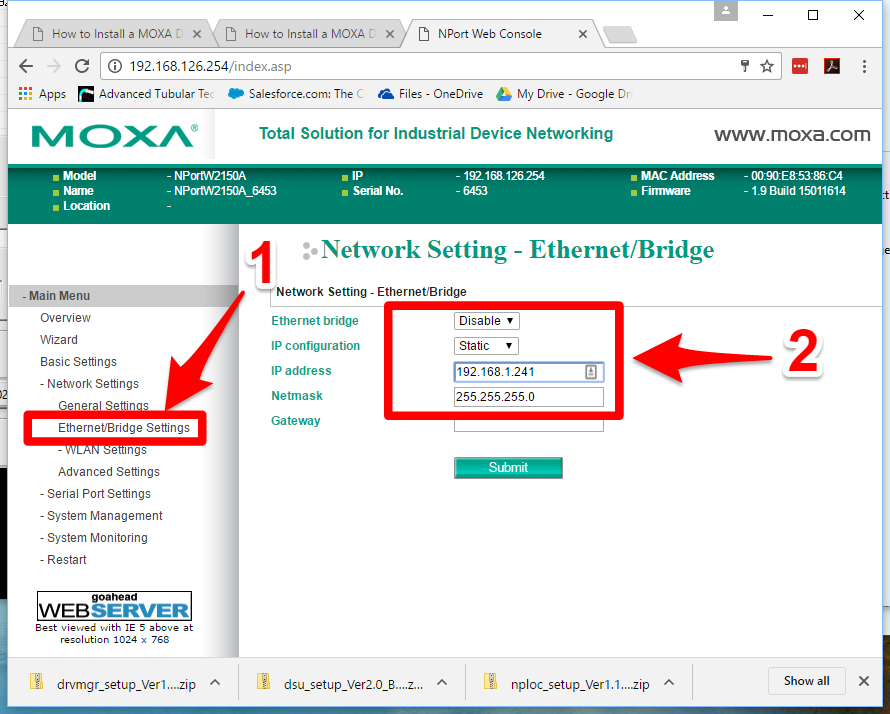Click the browser back arrow
The image size is (890, 714).
[x=26, y=66]
